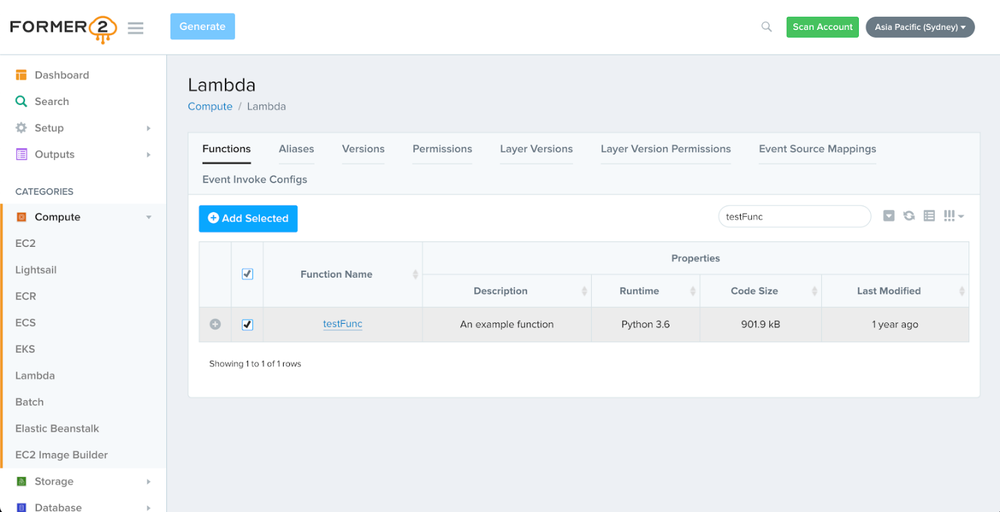Uncheck the testFunc row checkbox
1000x512 pixels.
click(x=247, y=325)
